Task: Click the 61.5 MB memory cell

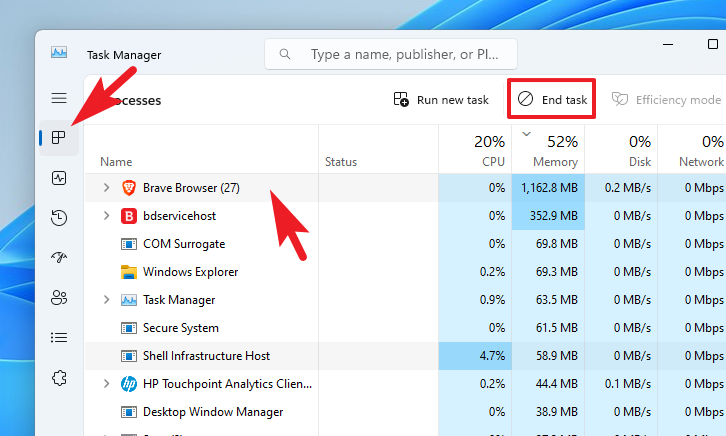Action: tap(548, 328)
